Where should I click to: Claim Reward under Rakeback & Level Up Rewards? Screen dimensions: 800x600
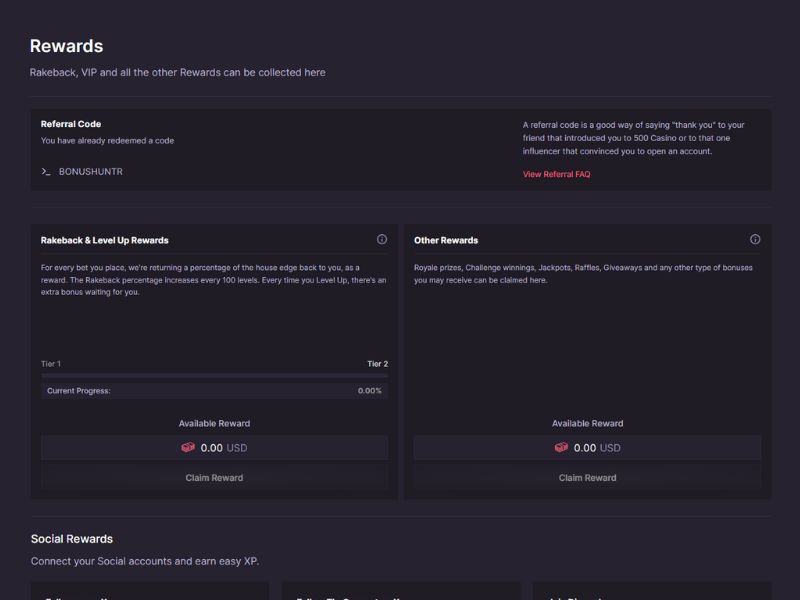click(214, 478)
